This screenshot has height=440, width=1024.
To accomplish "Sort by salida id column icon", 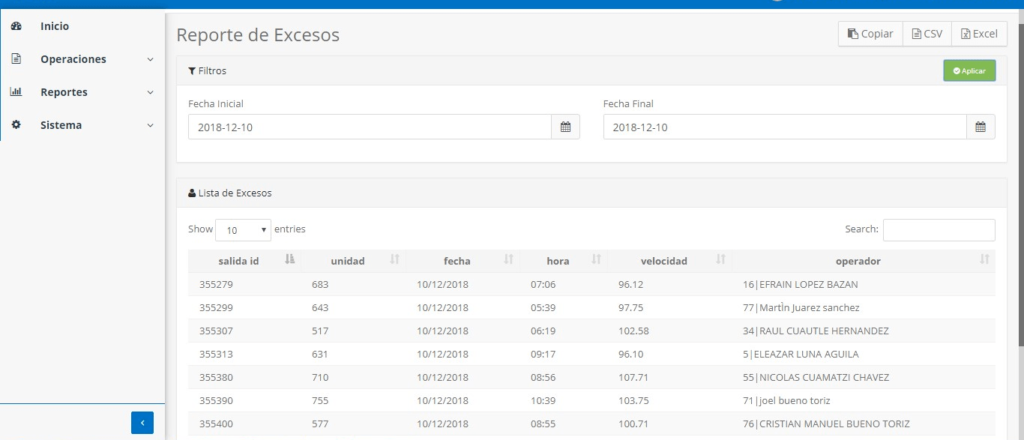I will [x=290, y=260].
